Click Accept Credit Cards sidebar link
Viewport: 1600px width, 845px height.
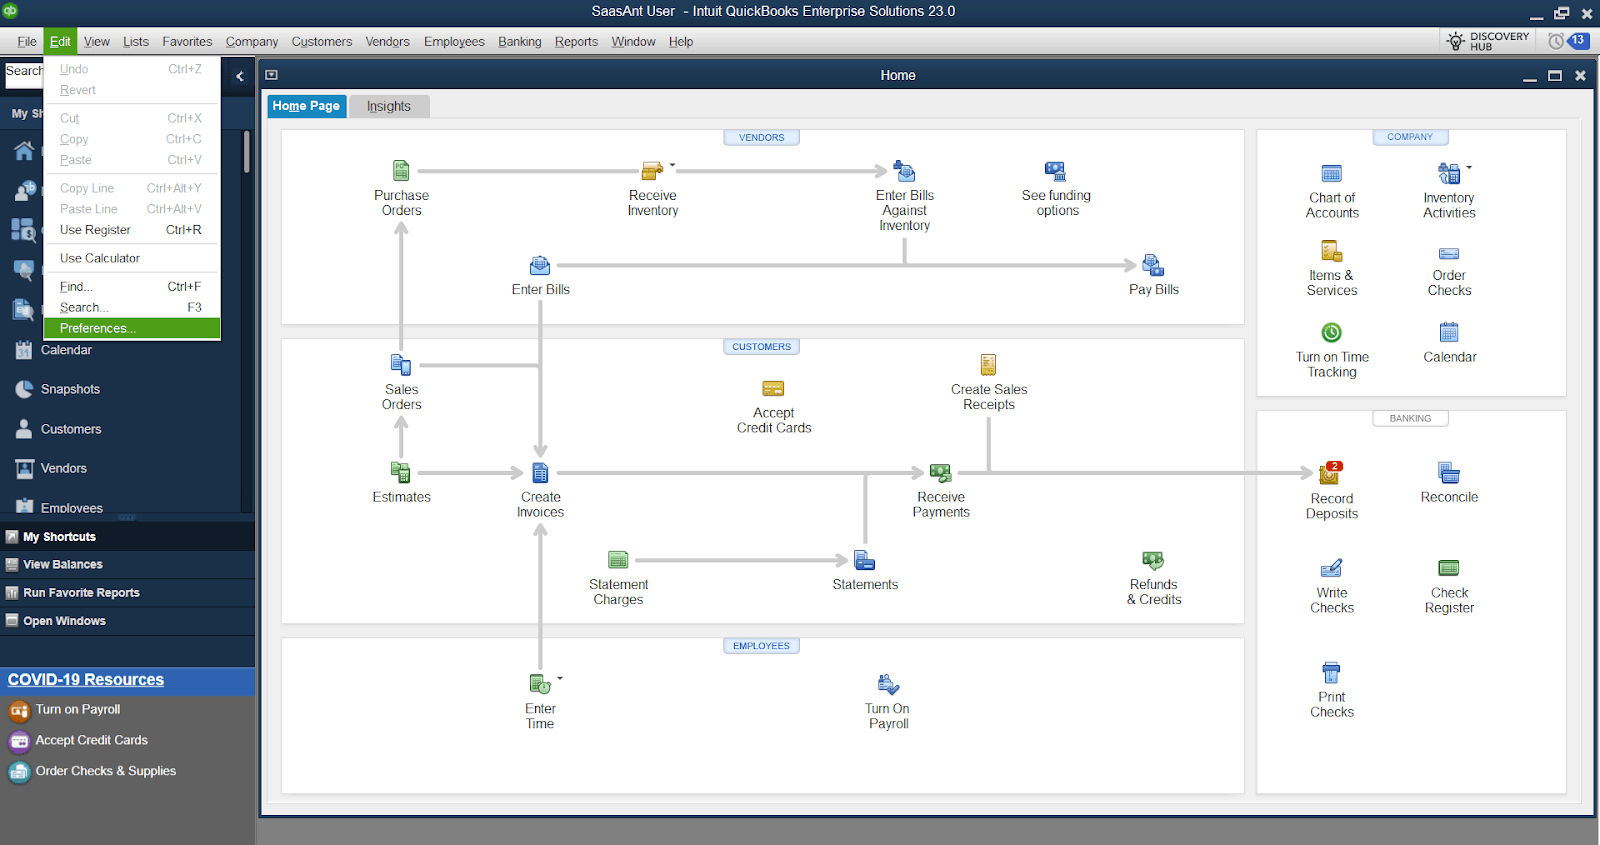coord(91,741)
